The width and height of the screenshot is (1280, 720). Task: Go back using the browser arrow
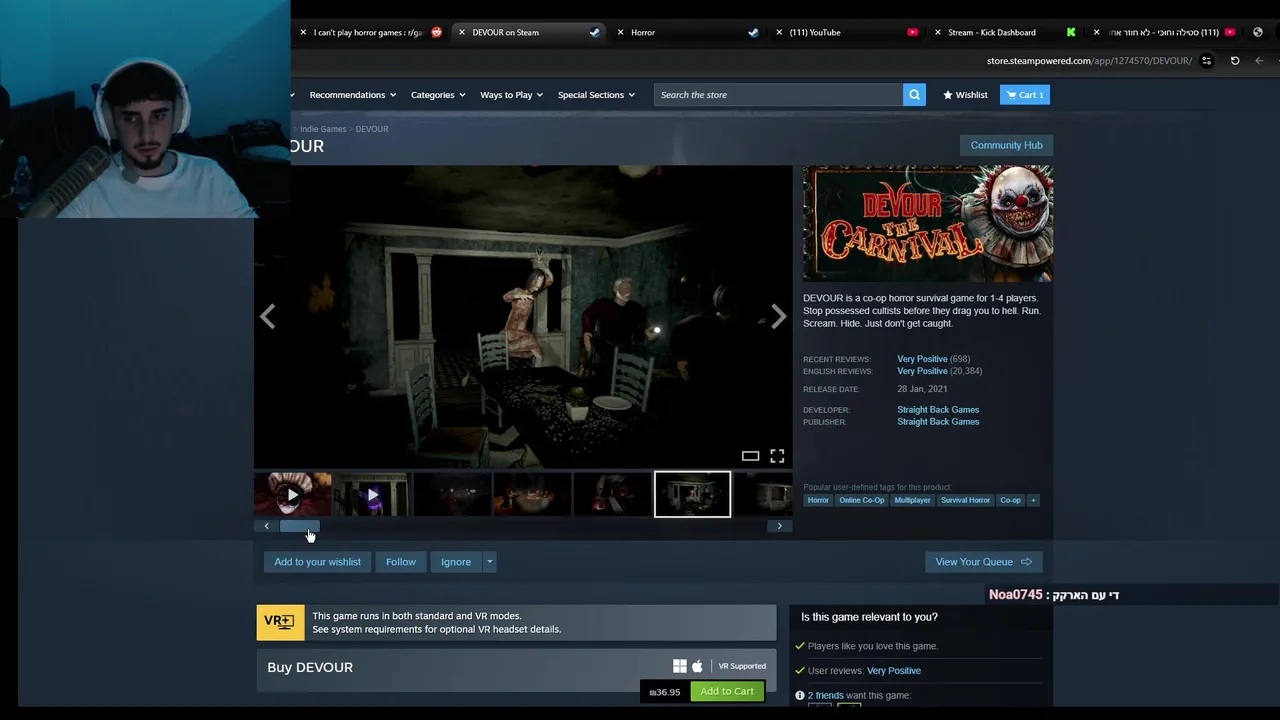[x=1259, y=61]
